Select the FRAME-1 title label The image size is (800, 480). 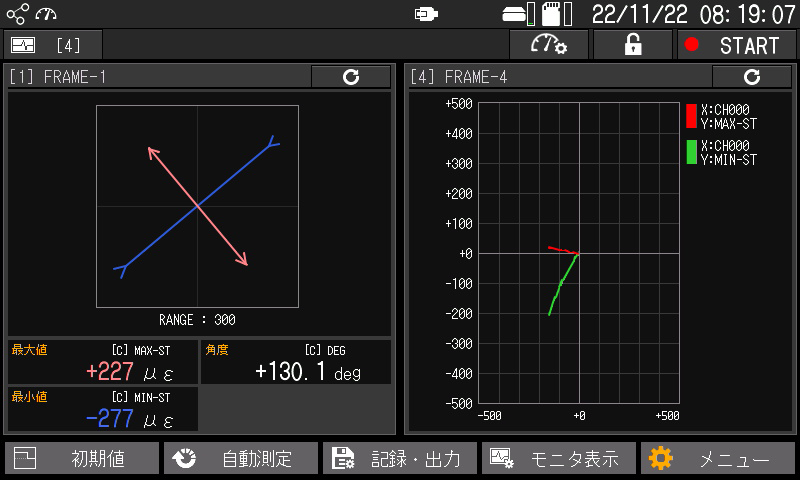point(58,77)
